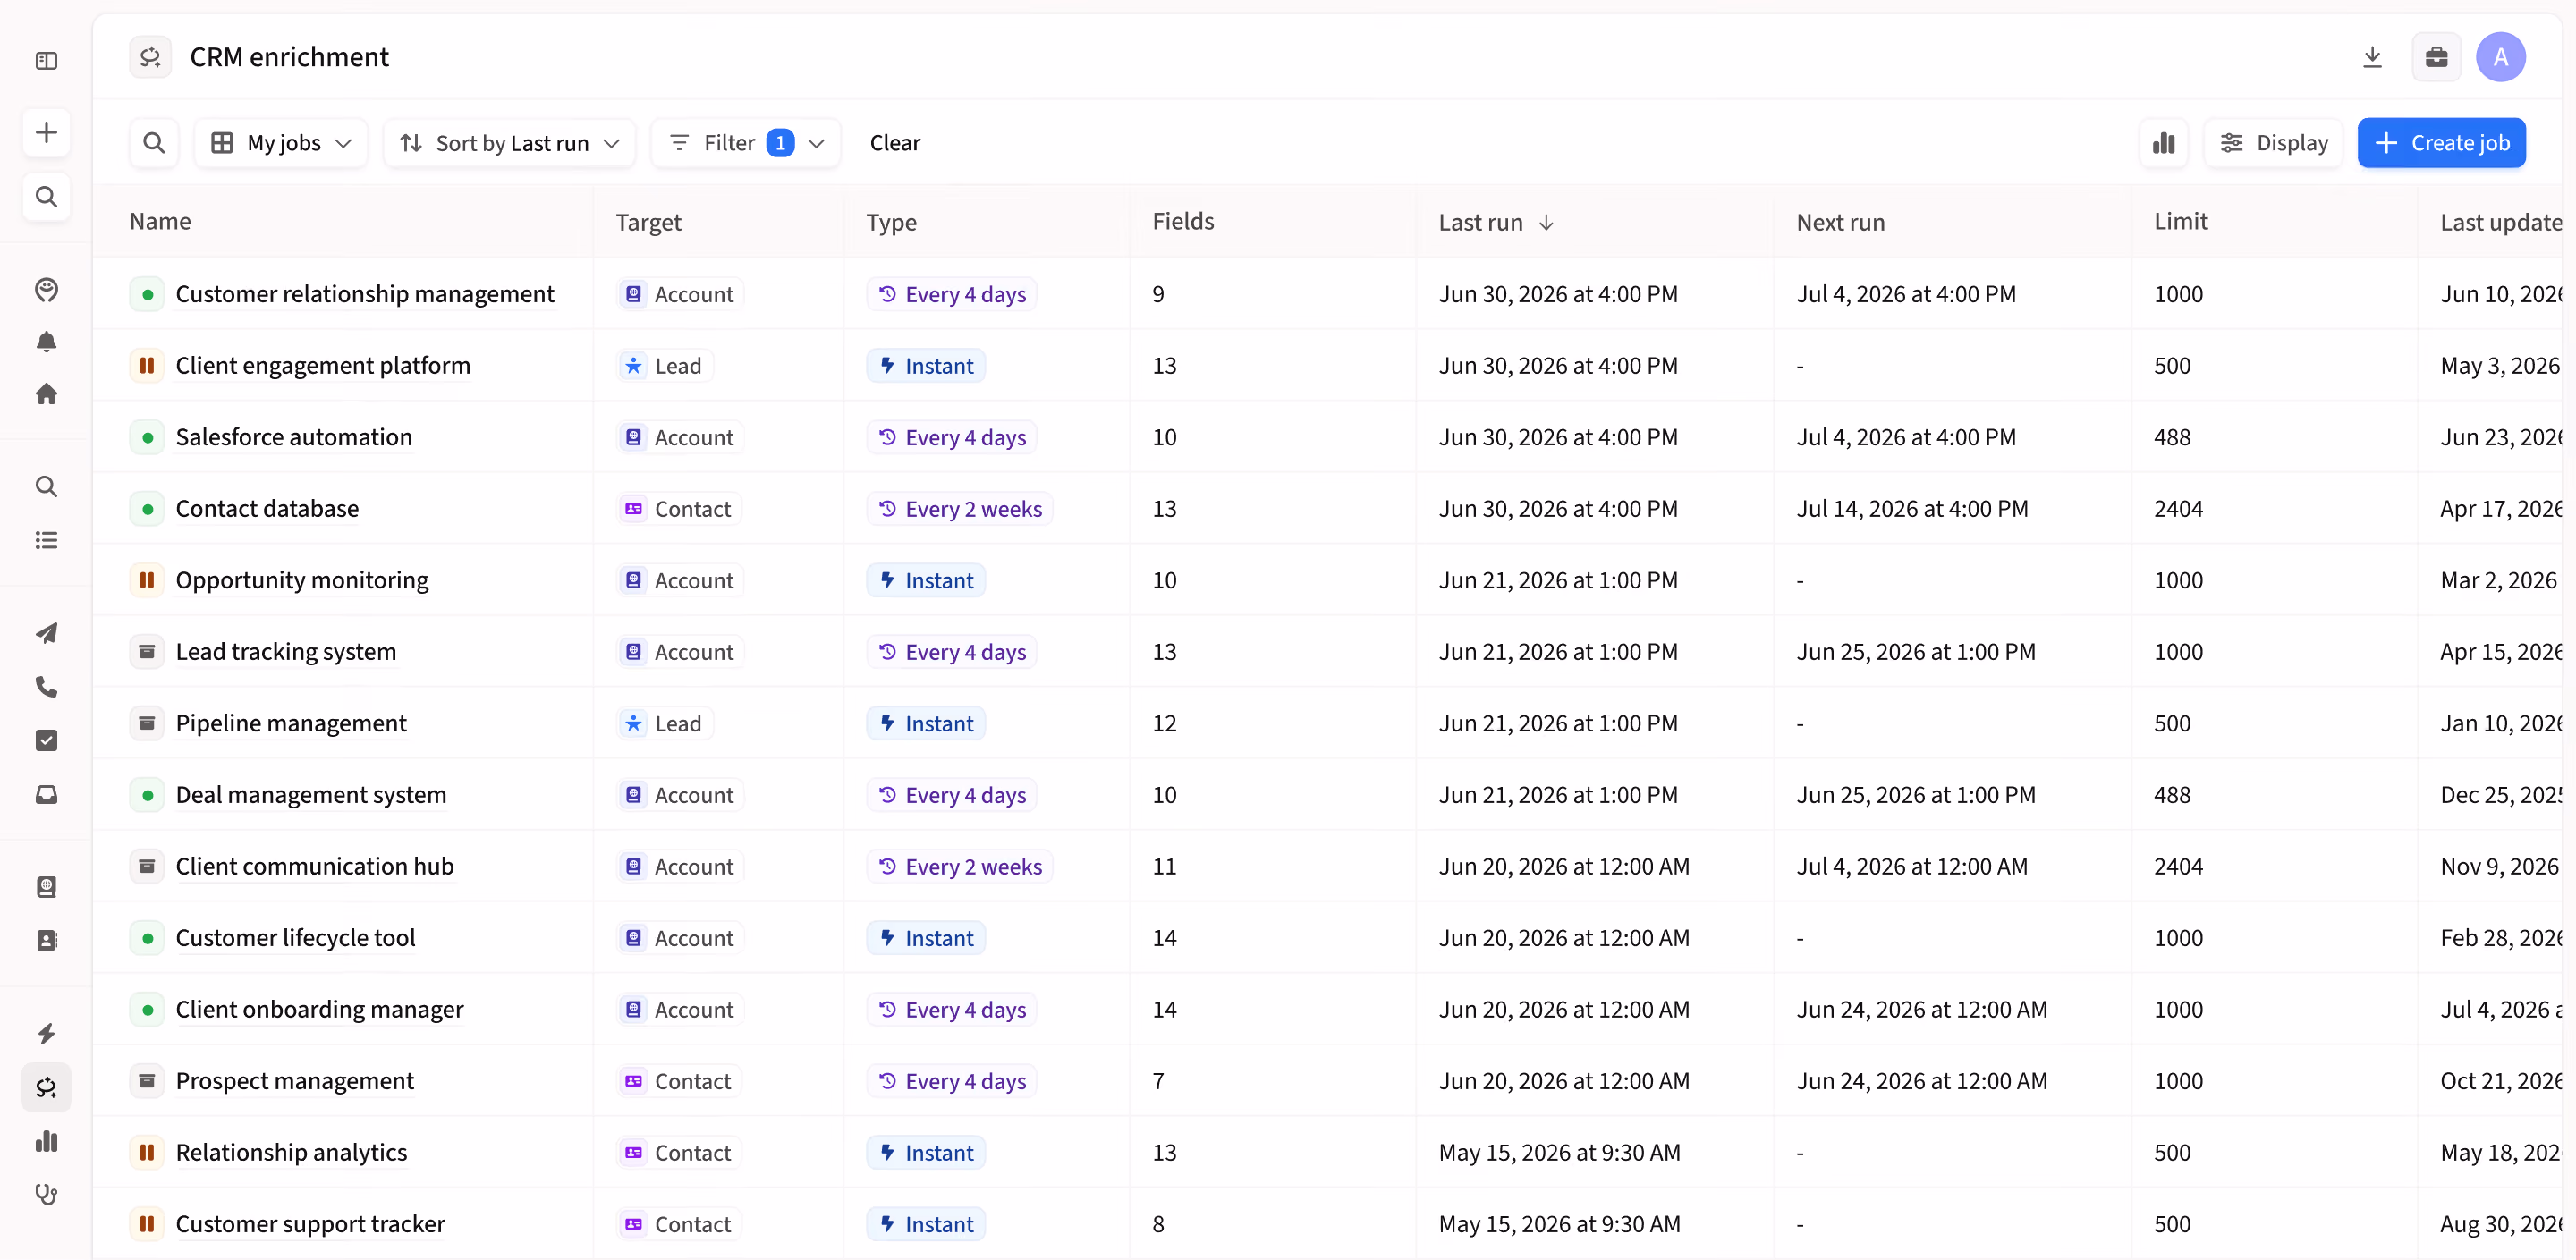The width and height of the screenshot is (2576, 1260).
Task: Click the Fields column header
Action: coord(1183,221)
